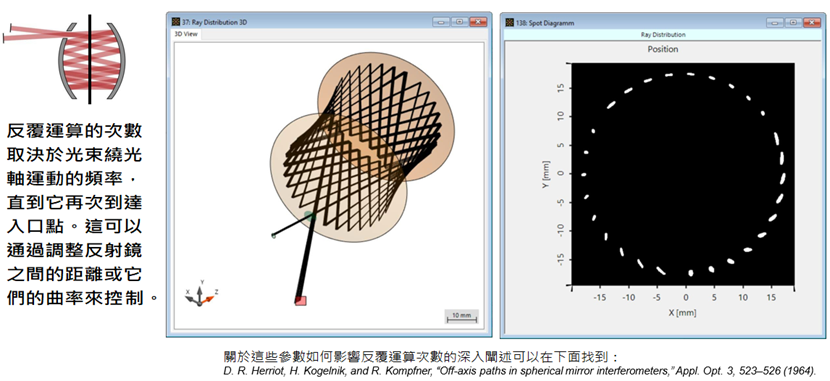Maximize the Spot Diagramm window

[792, 22]
